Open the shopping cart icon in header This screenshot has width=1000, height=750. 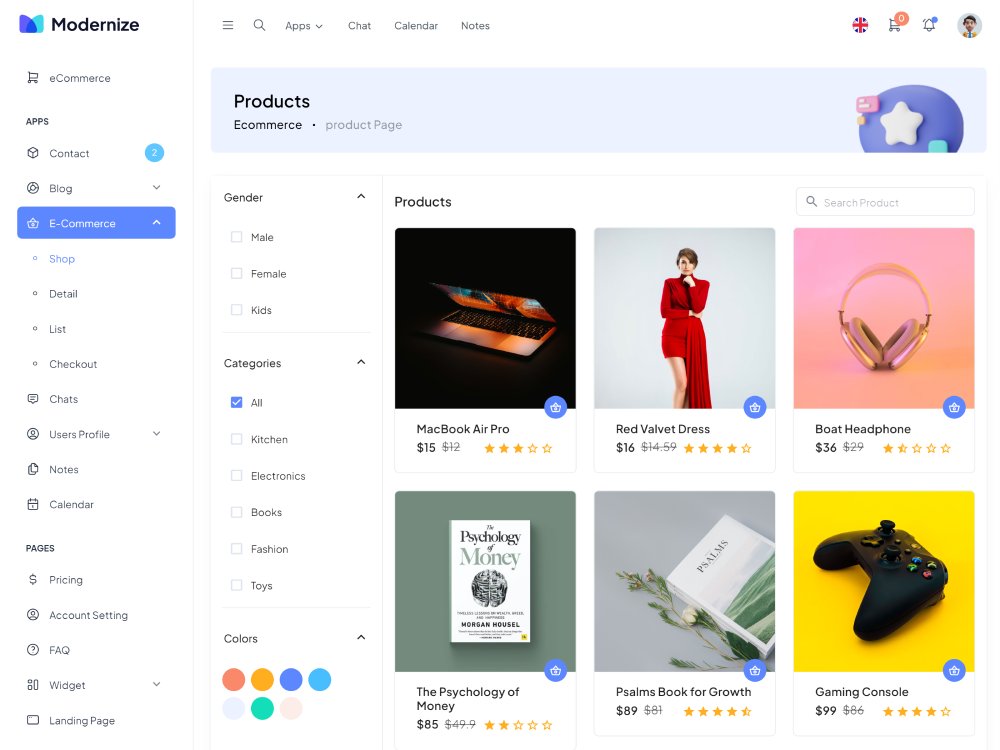[x=894, y=26]
